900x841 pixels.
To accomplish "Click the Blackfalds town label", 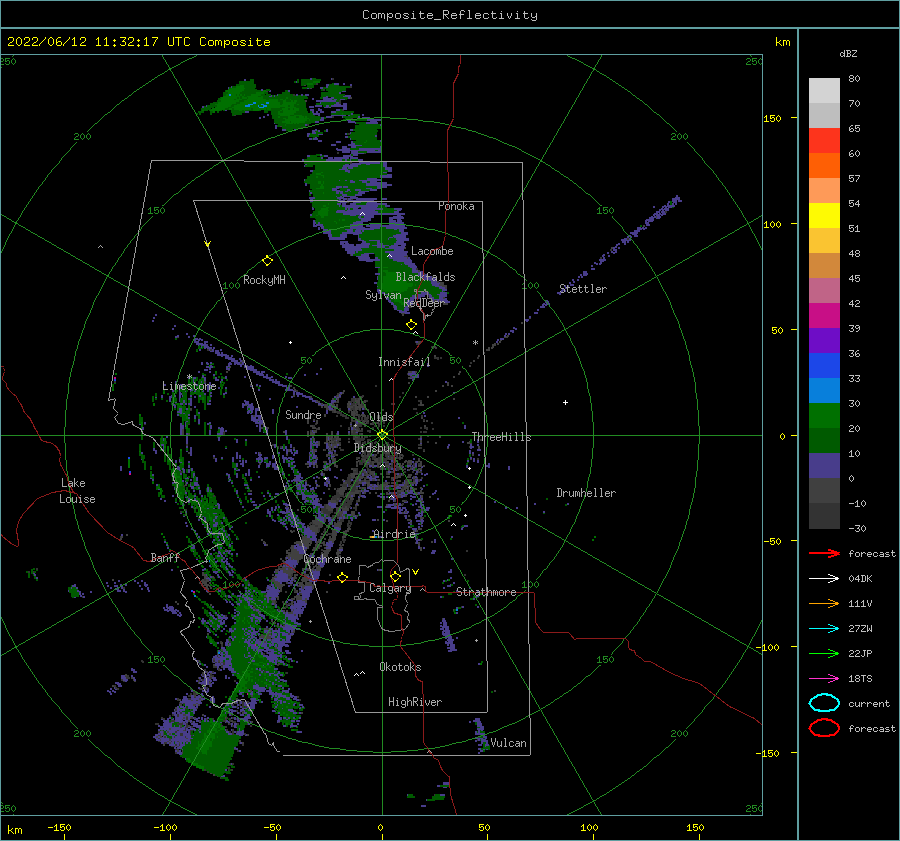I will coord(425,277).
